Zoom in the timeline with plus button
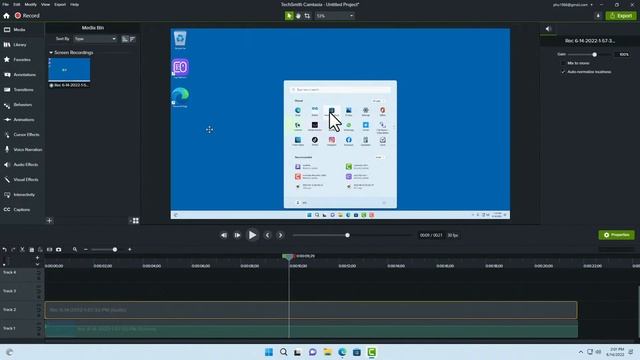This screenshot has width=640, height=360. 130,250
